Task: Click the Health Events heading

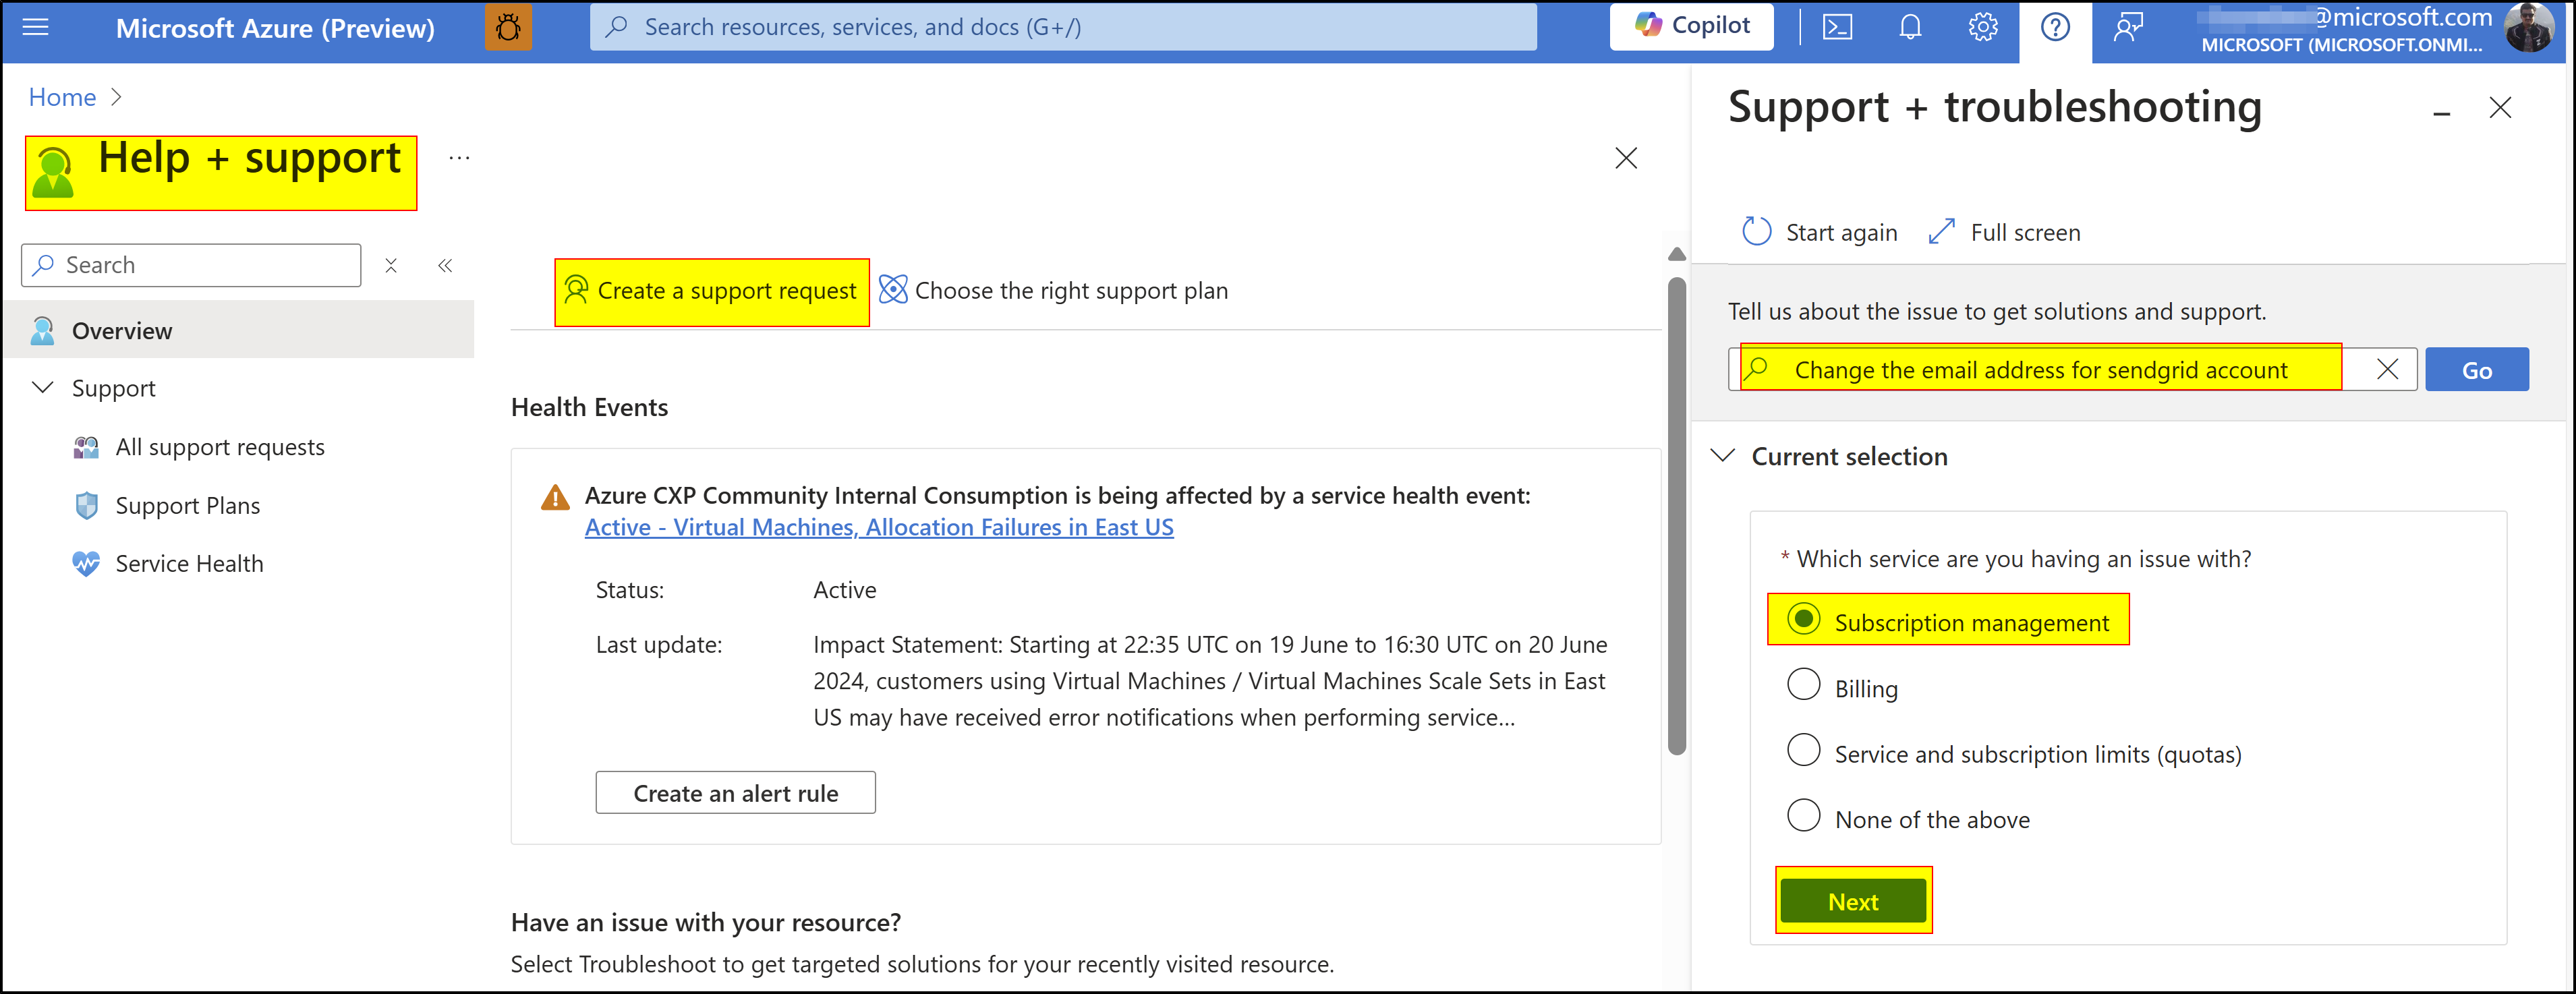Action: [x=589, y=407]
